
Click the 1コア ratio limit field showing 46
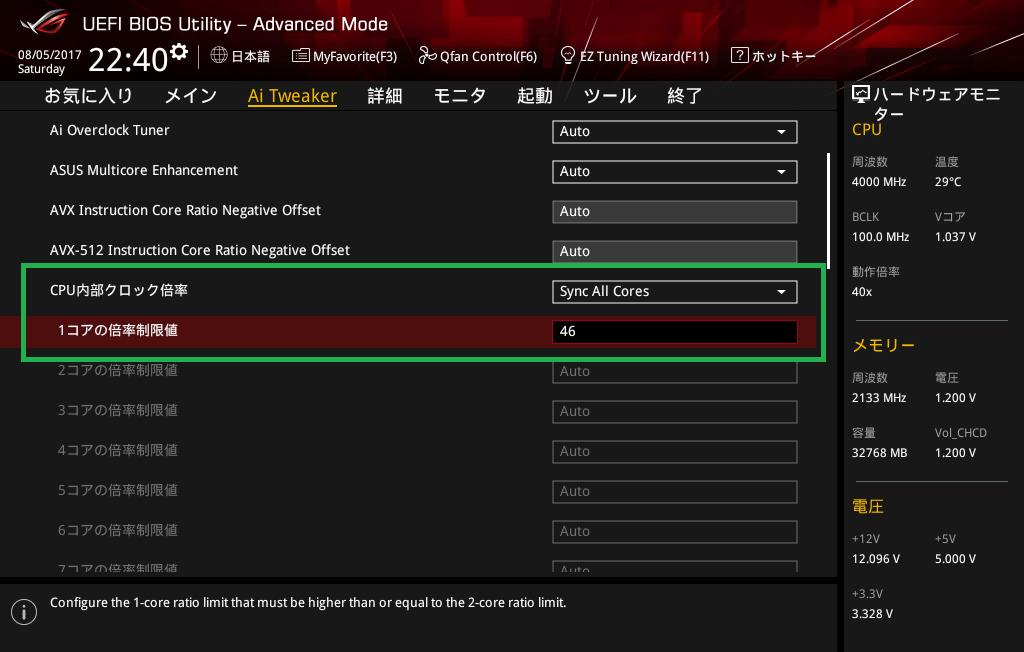[674, 332]
